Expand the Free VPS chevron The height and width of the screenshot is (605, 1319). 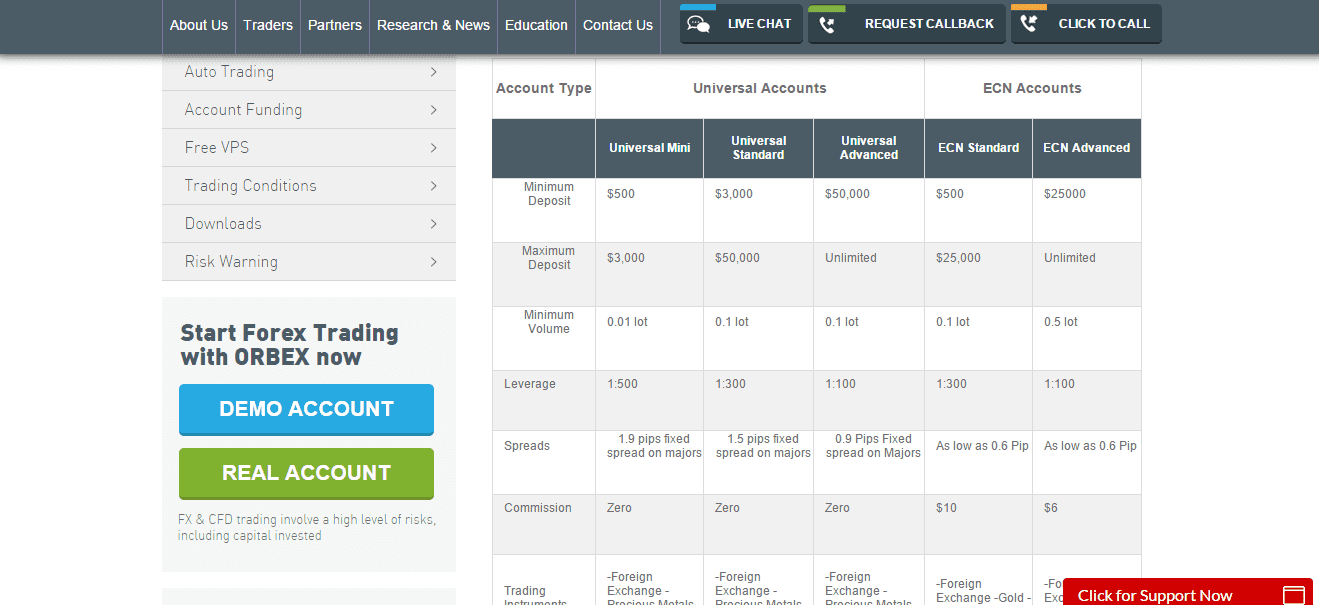click(x=433, y=148)
